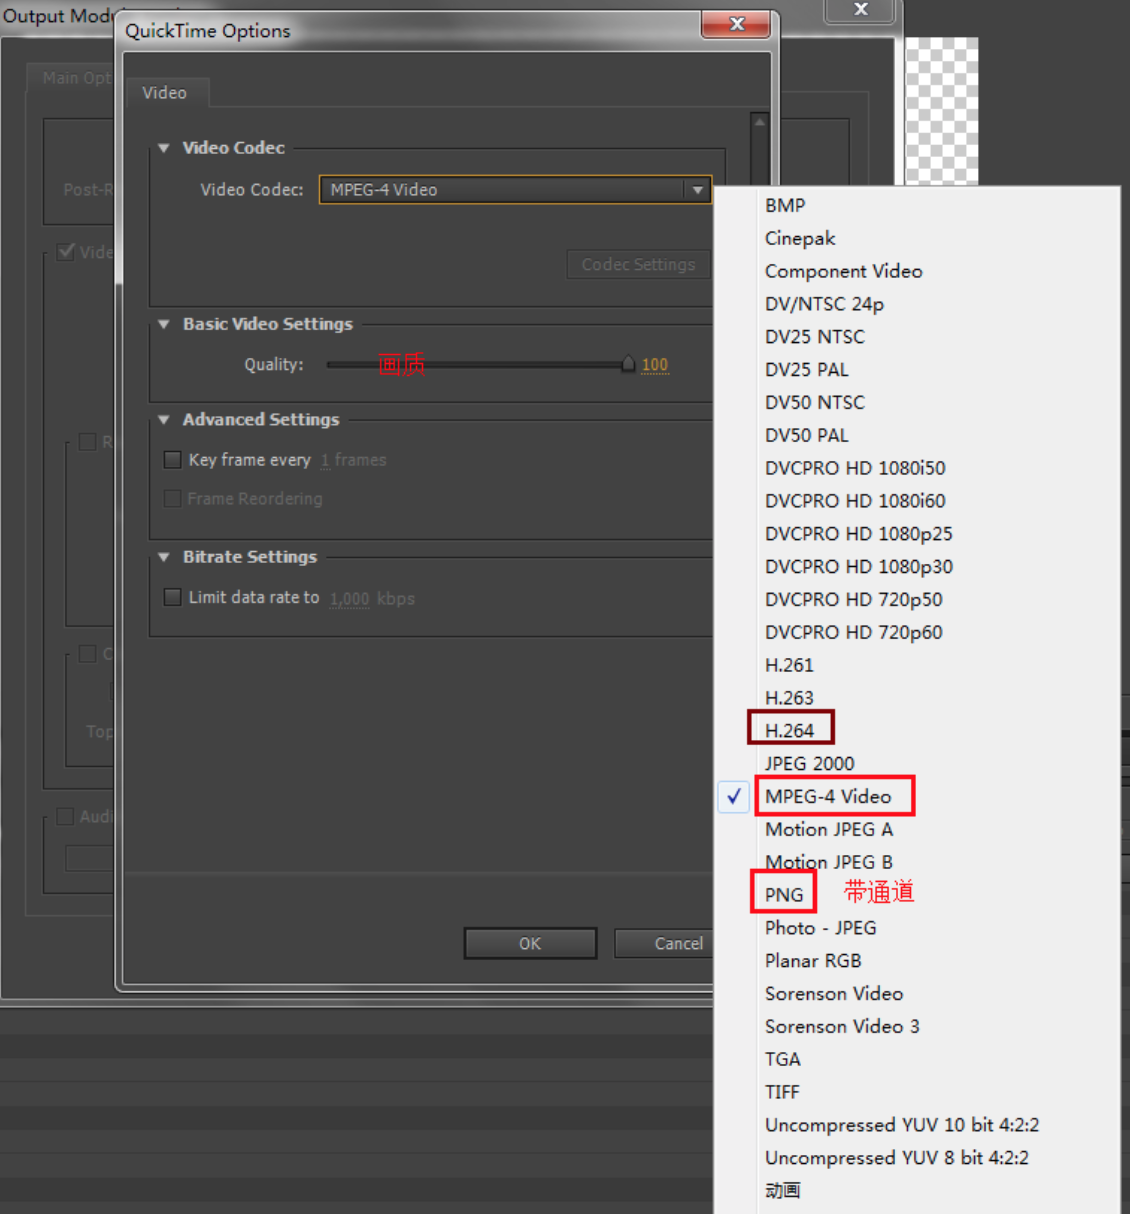This screenshot has width=1130, height=1214.
Task: Open the Video Codec dropdown arrow
Action: point(697,190)
